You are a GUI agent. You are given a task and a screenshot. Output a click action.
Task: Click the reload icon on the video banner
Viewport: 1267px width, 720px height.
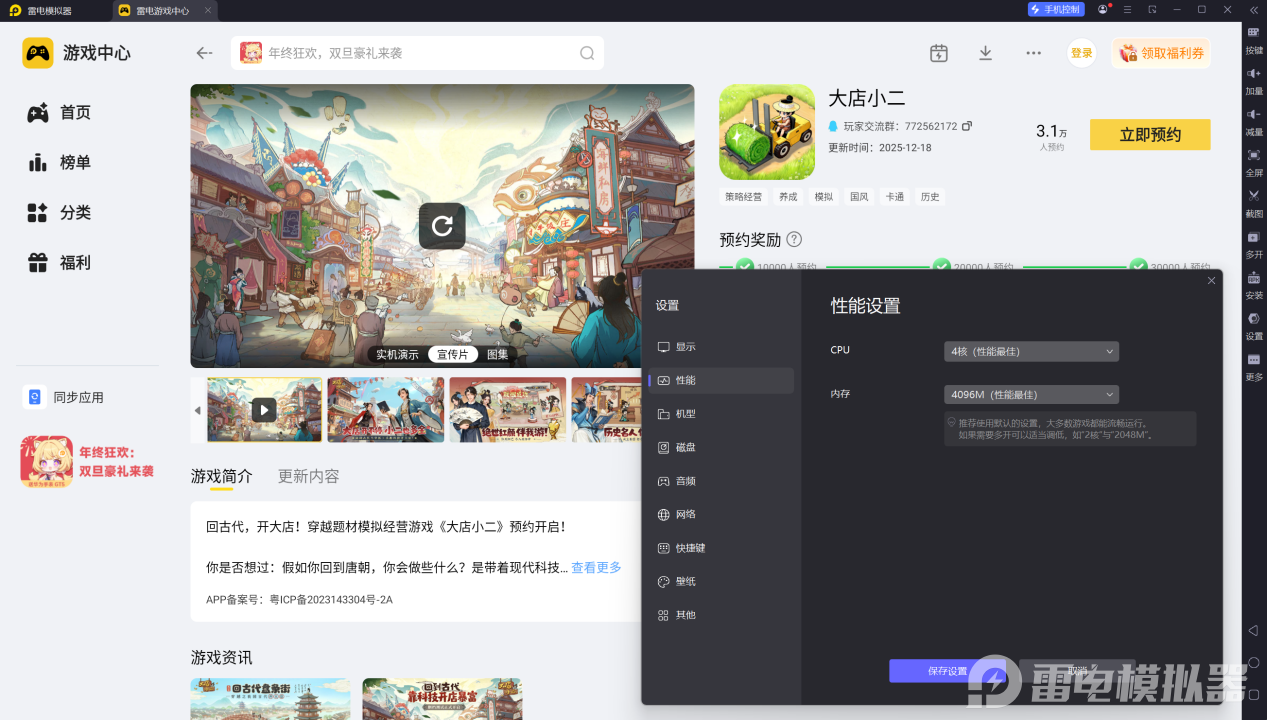(x=442, y=226)
